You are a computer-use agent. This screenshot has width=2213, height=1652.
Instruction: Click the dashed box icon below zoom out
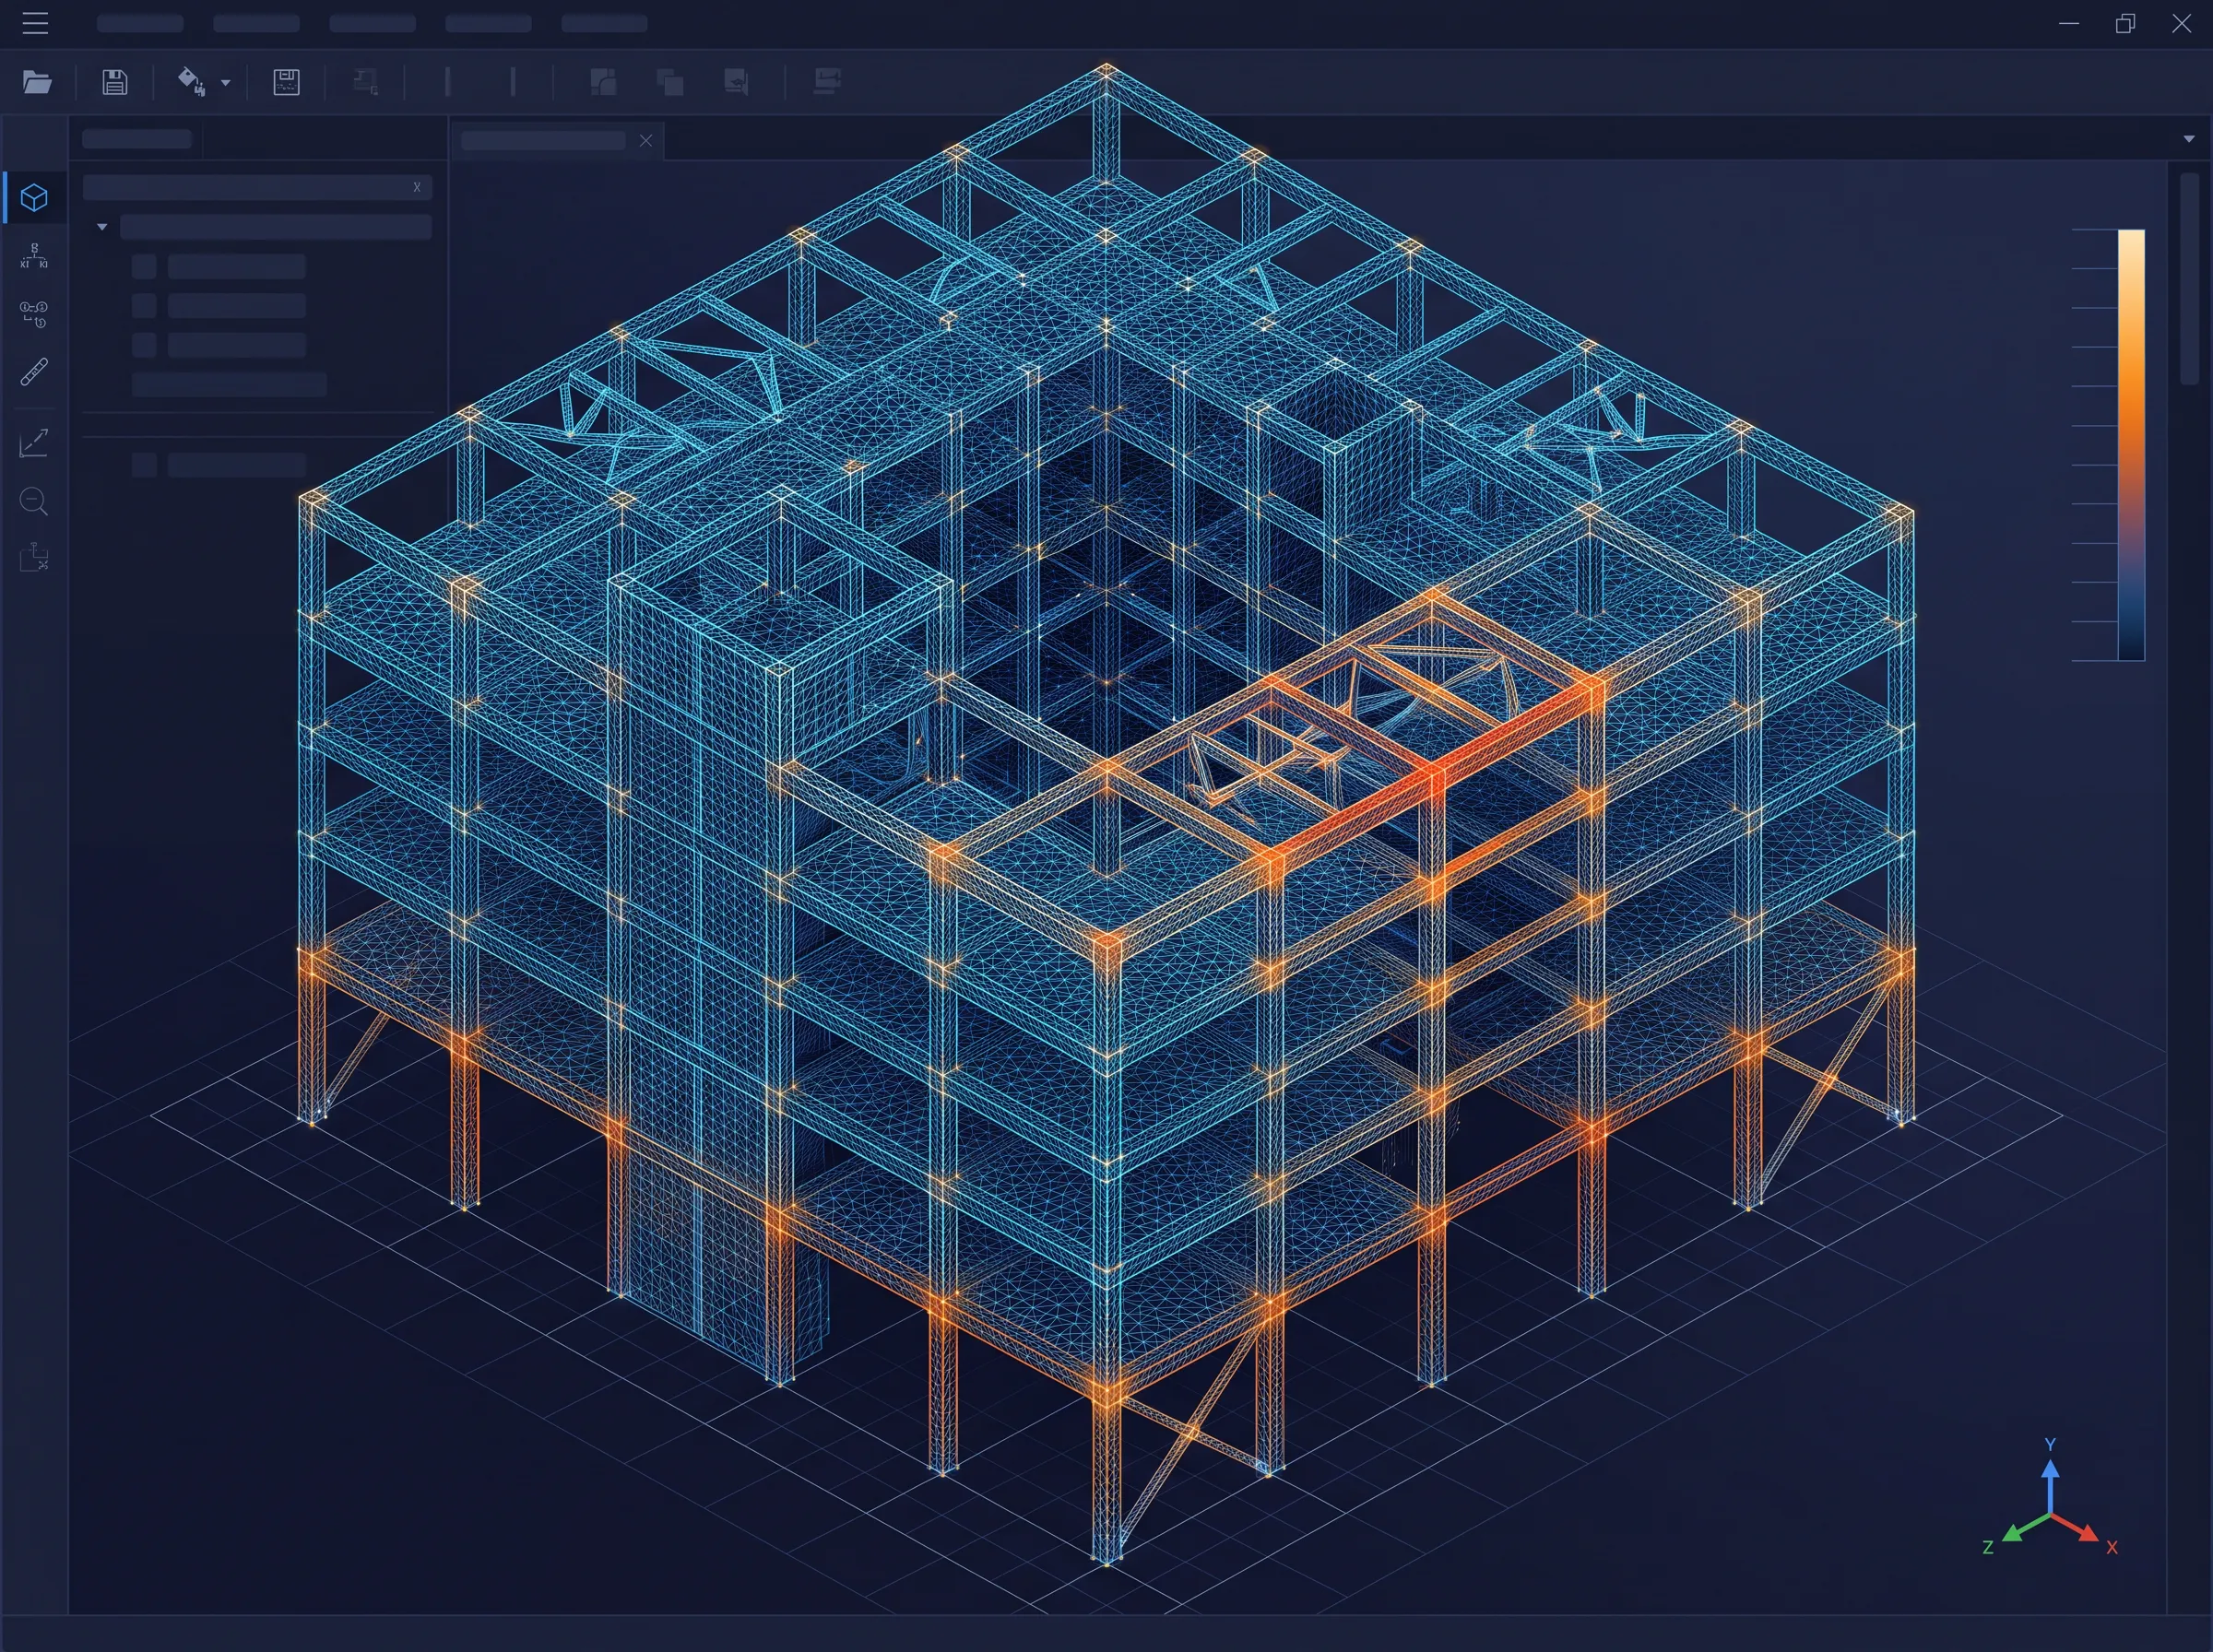coord(35,557)
